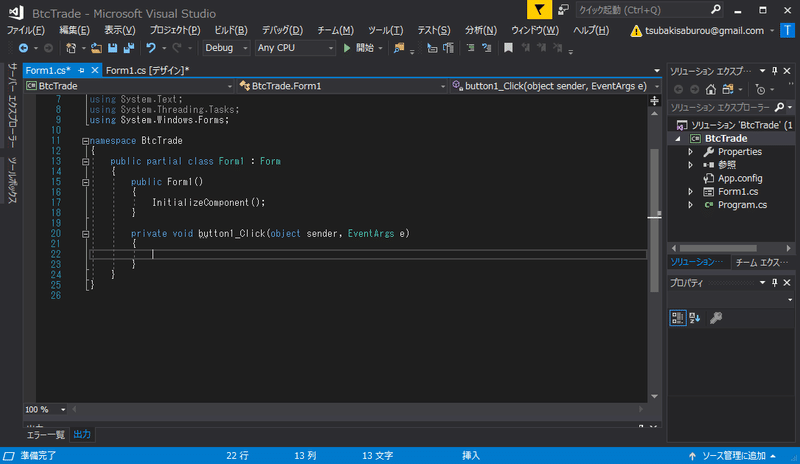The height and width of the screenshot is (464, 800).
Task: Sort the Properties panel alphabetically
Action: click(694, 318)
